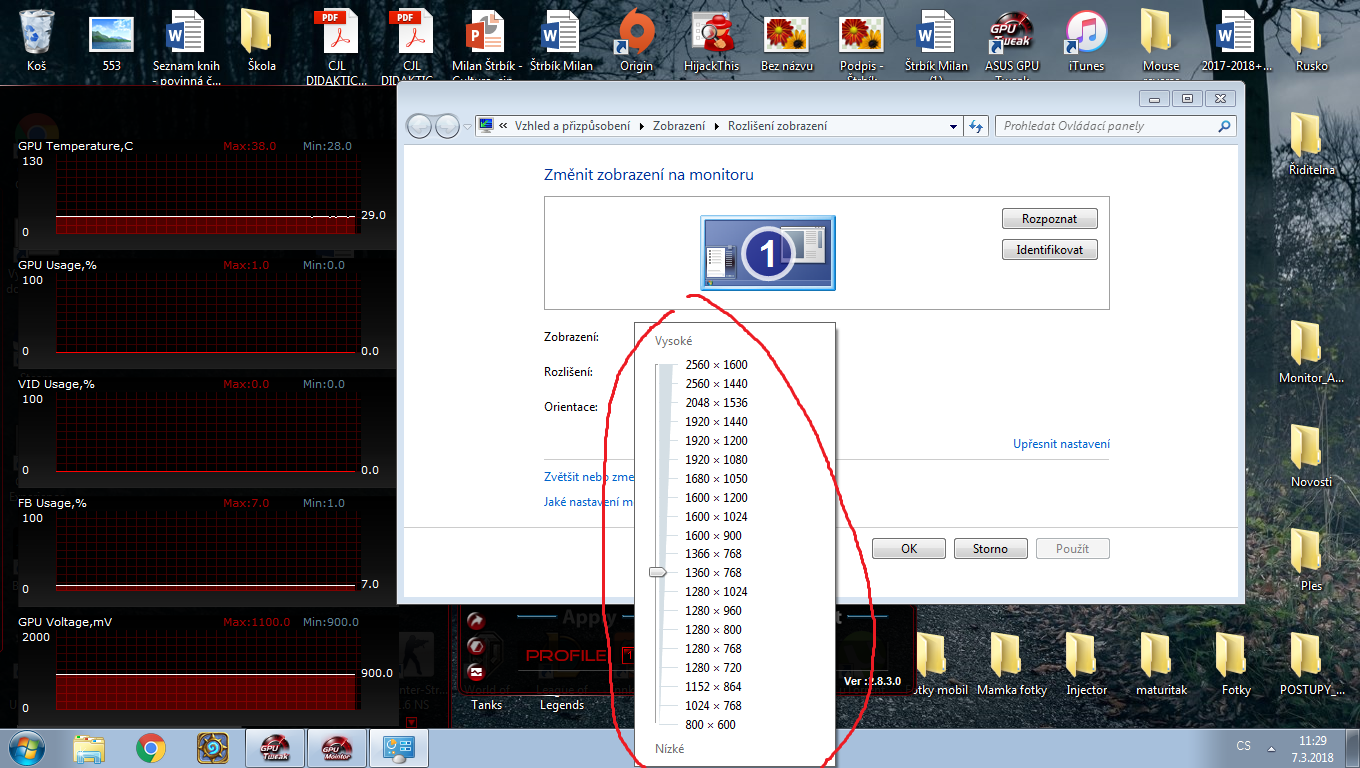This screenshot has width=1360, height=768.
Task: Open the Mamka fotky folder
Action: [x=1011, y=664]
